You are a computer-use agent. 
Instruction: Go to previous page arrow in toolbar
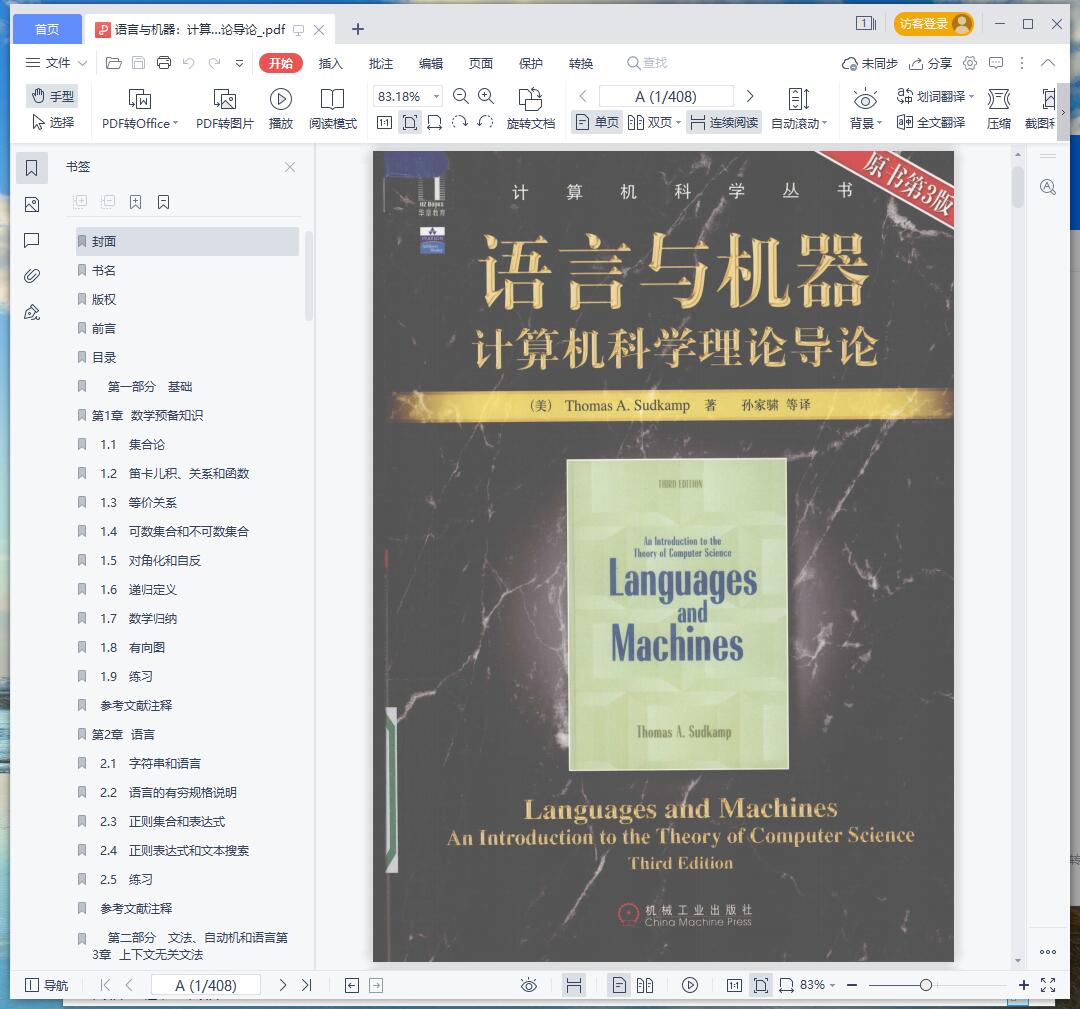point(583,96)
